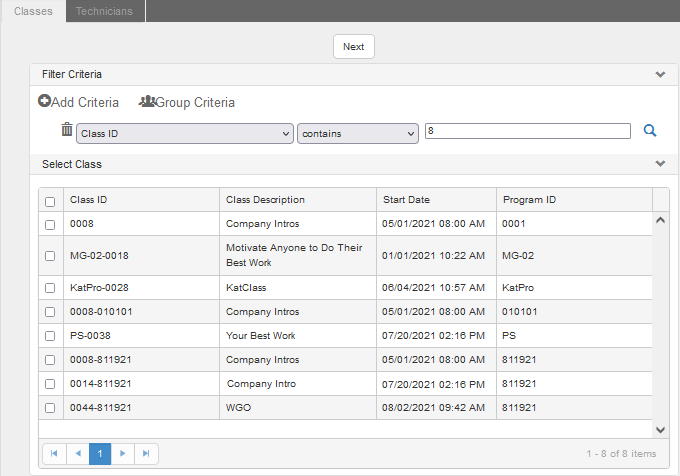
Task: Tick the checkbox for 0014-811921
Action: 50,384
